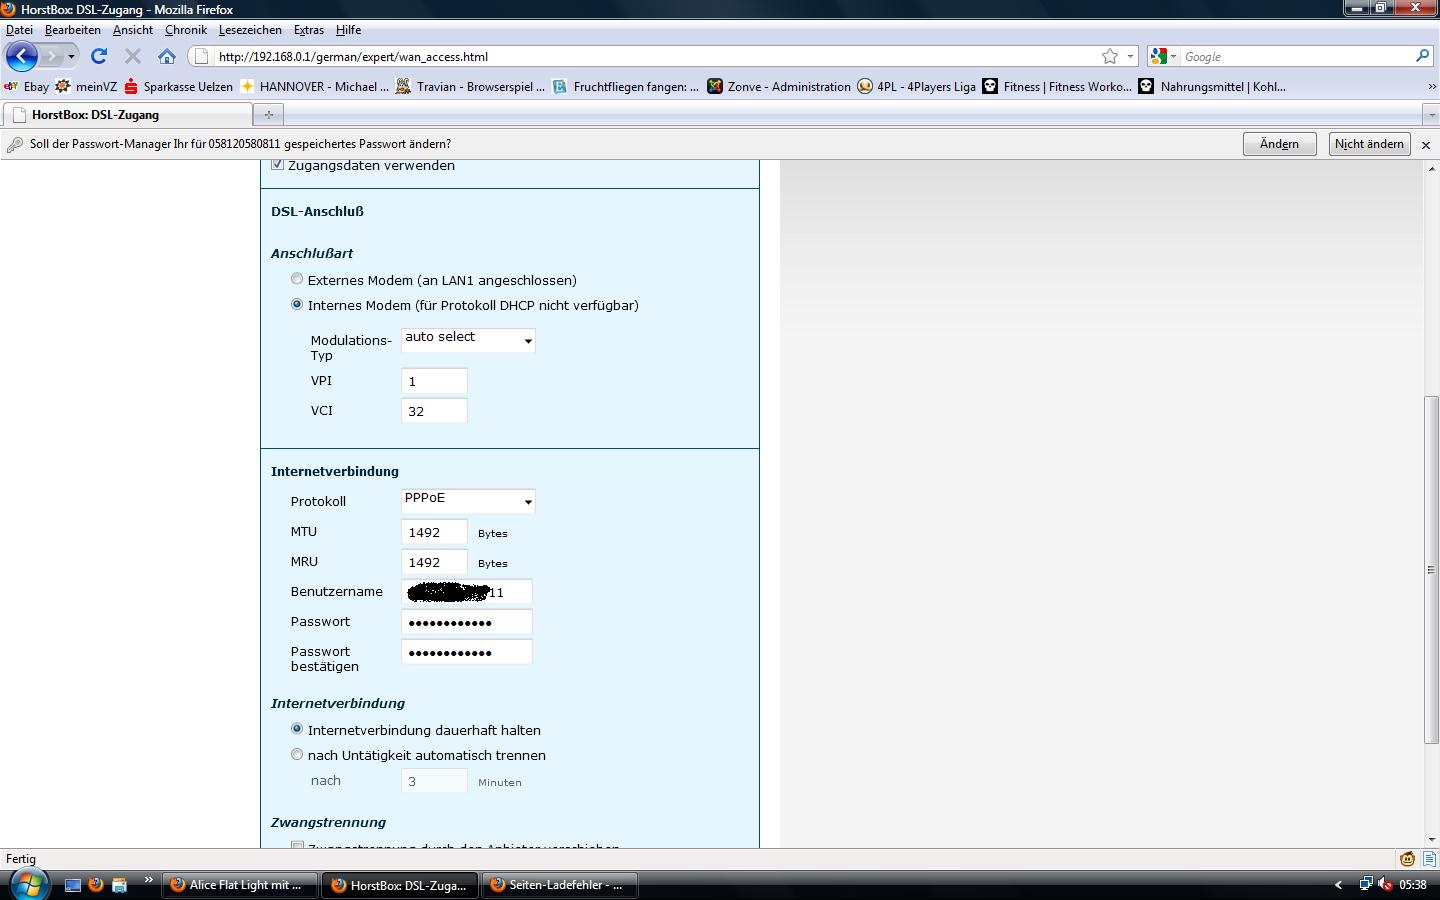The image size is (1440, 900).
Task: Reload the current page
Action: [98, 57]
